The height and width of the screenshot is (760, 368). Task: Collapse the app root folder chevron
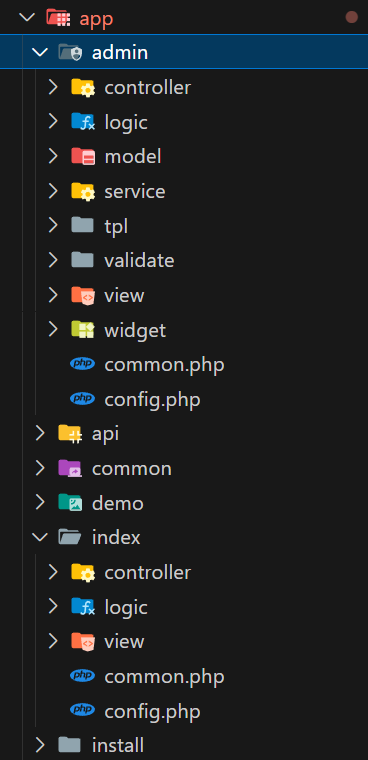point(27,17)
